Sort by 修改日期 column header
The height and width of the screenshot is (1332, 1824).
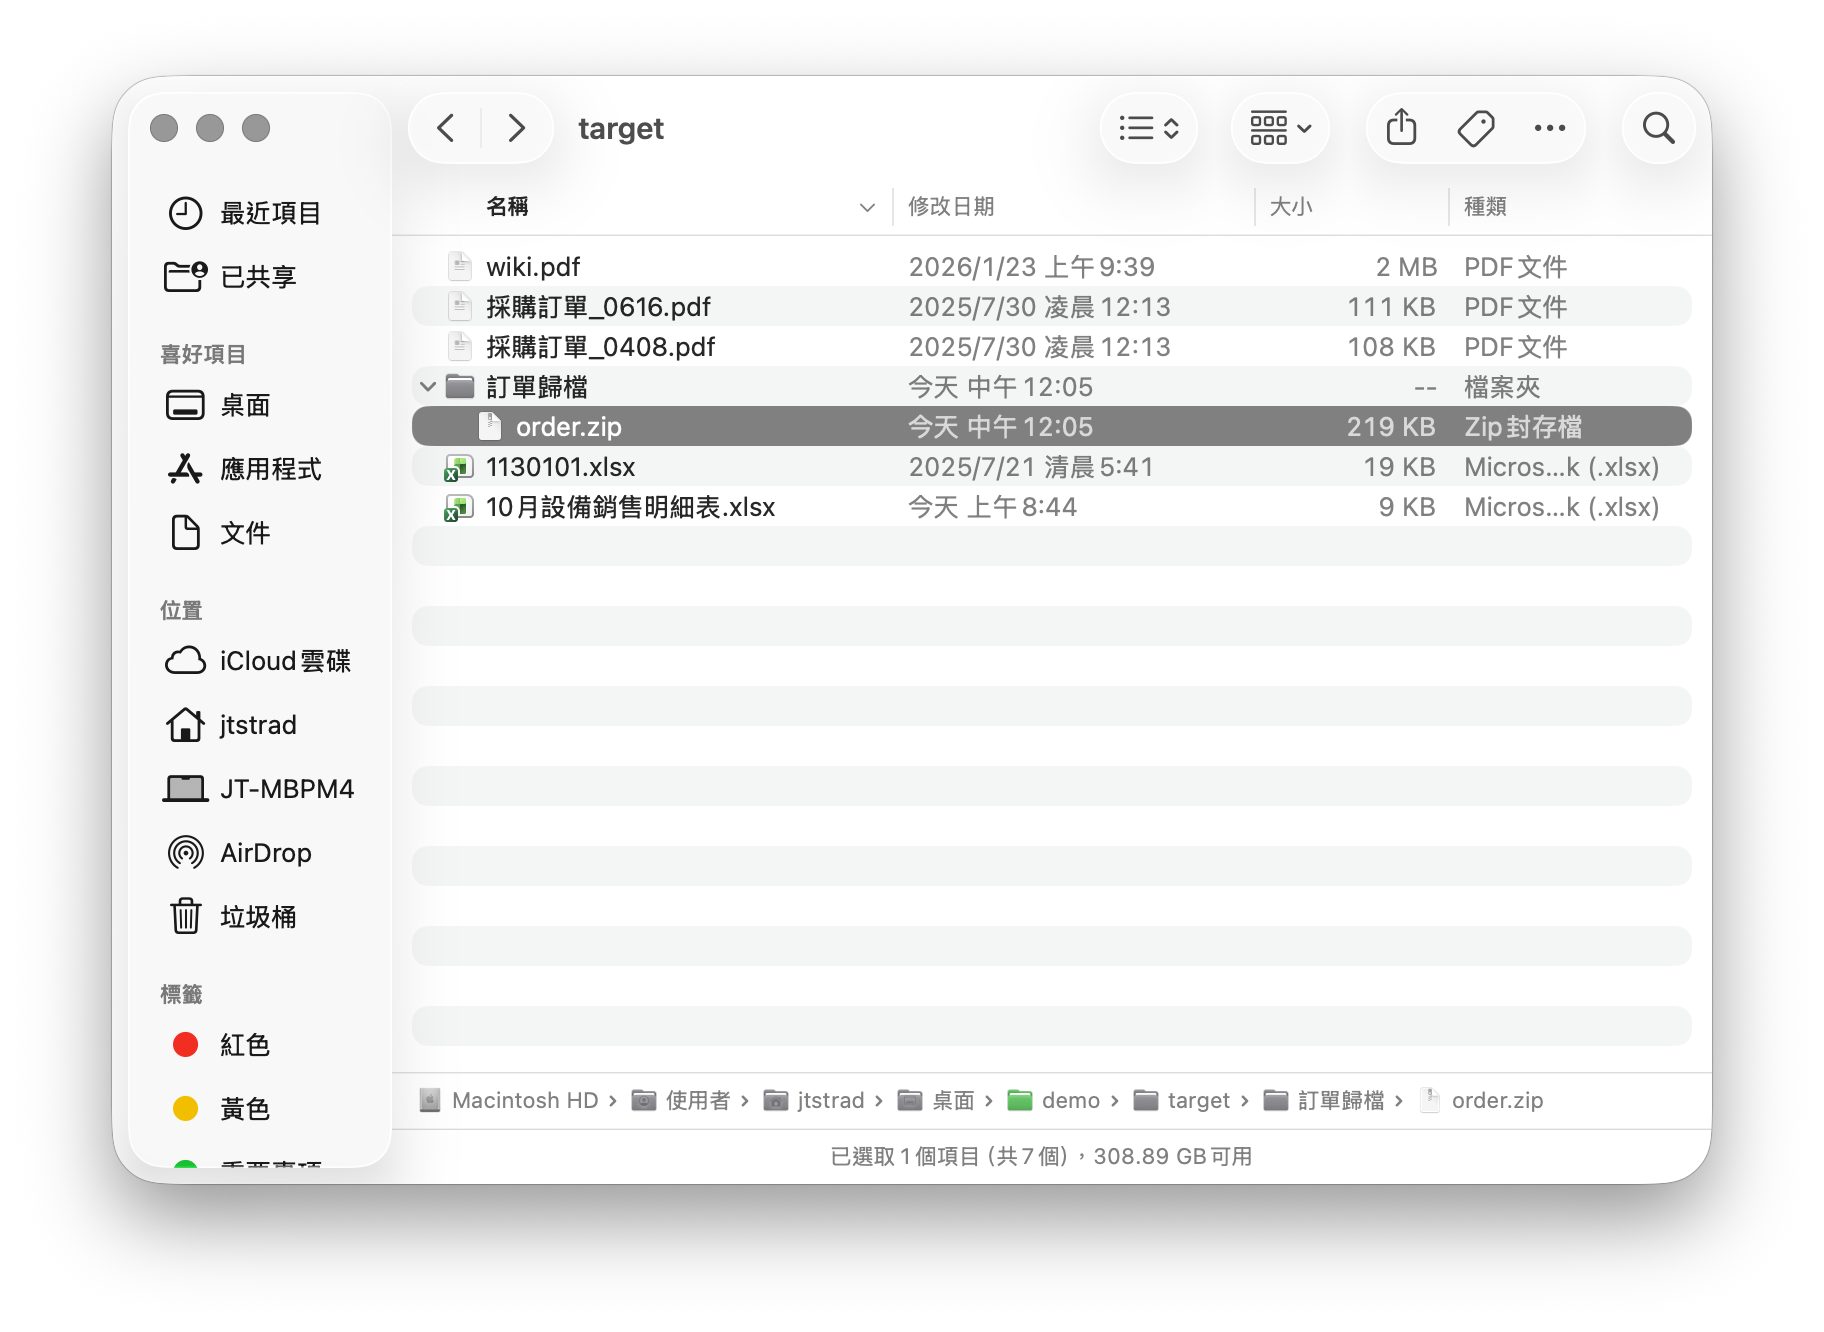(951, 207)
